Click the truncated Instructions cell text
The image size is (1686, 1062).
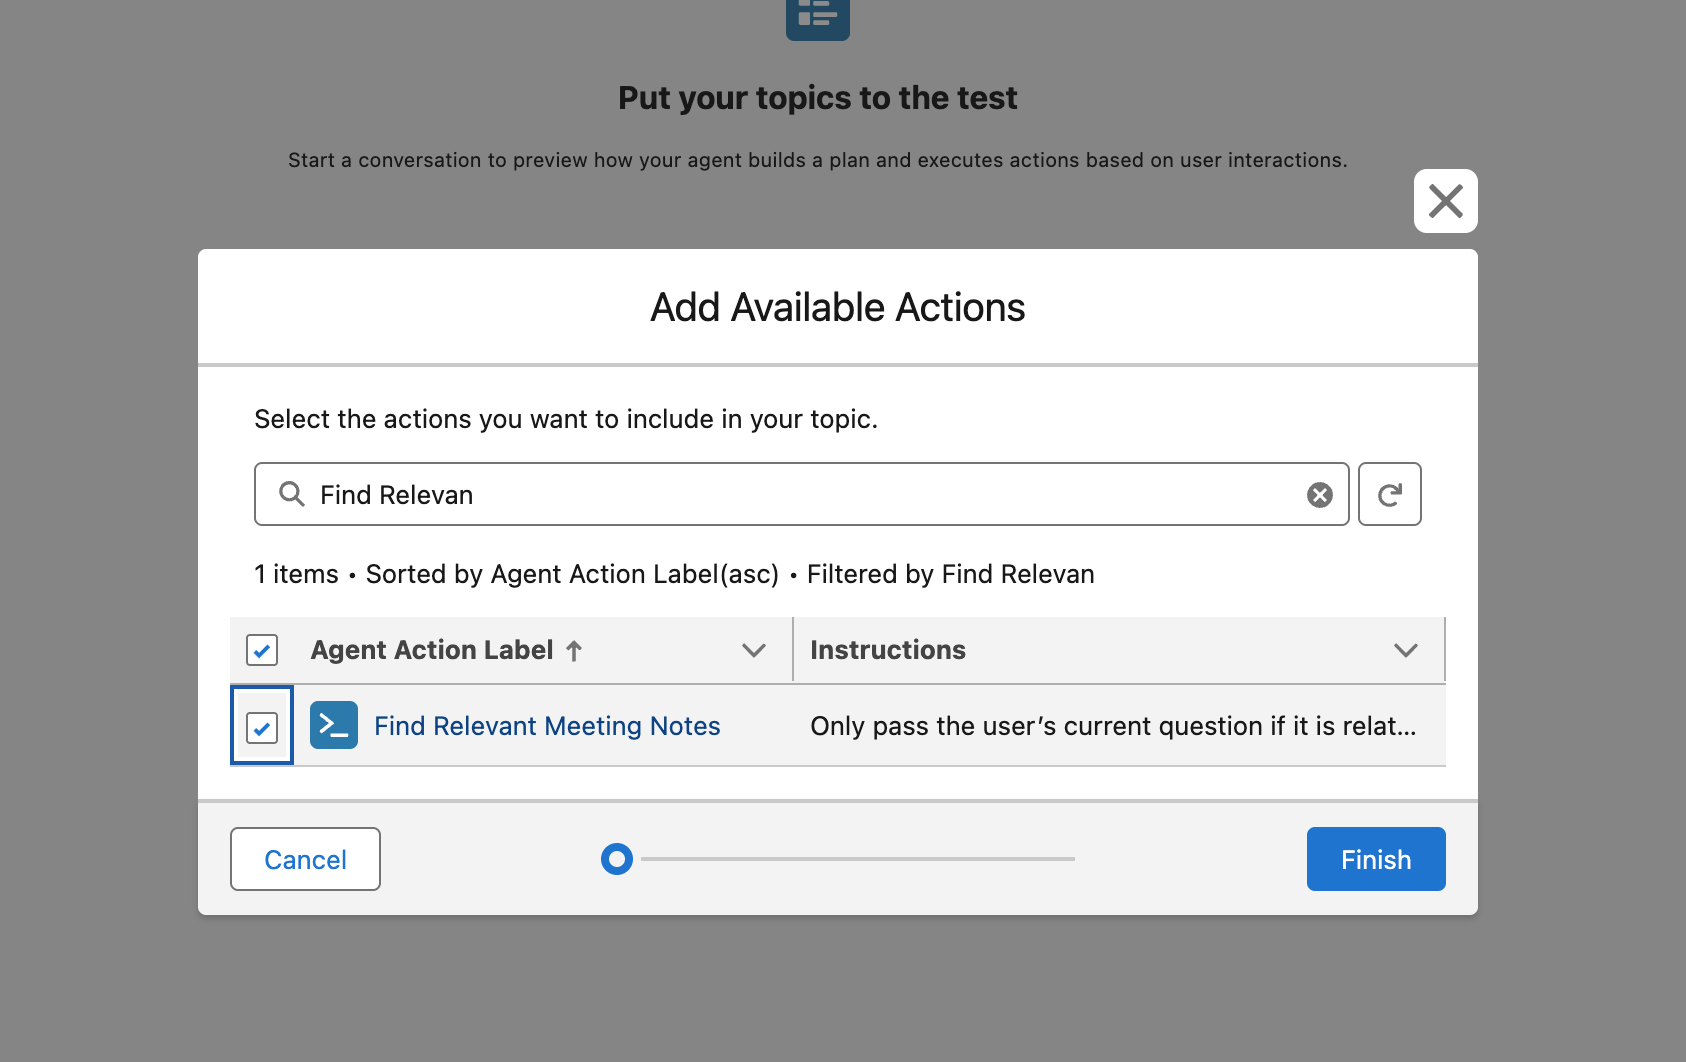click(x=1112, y=726)
